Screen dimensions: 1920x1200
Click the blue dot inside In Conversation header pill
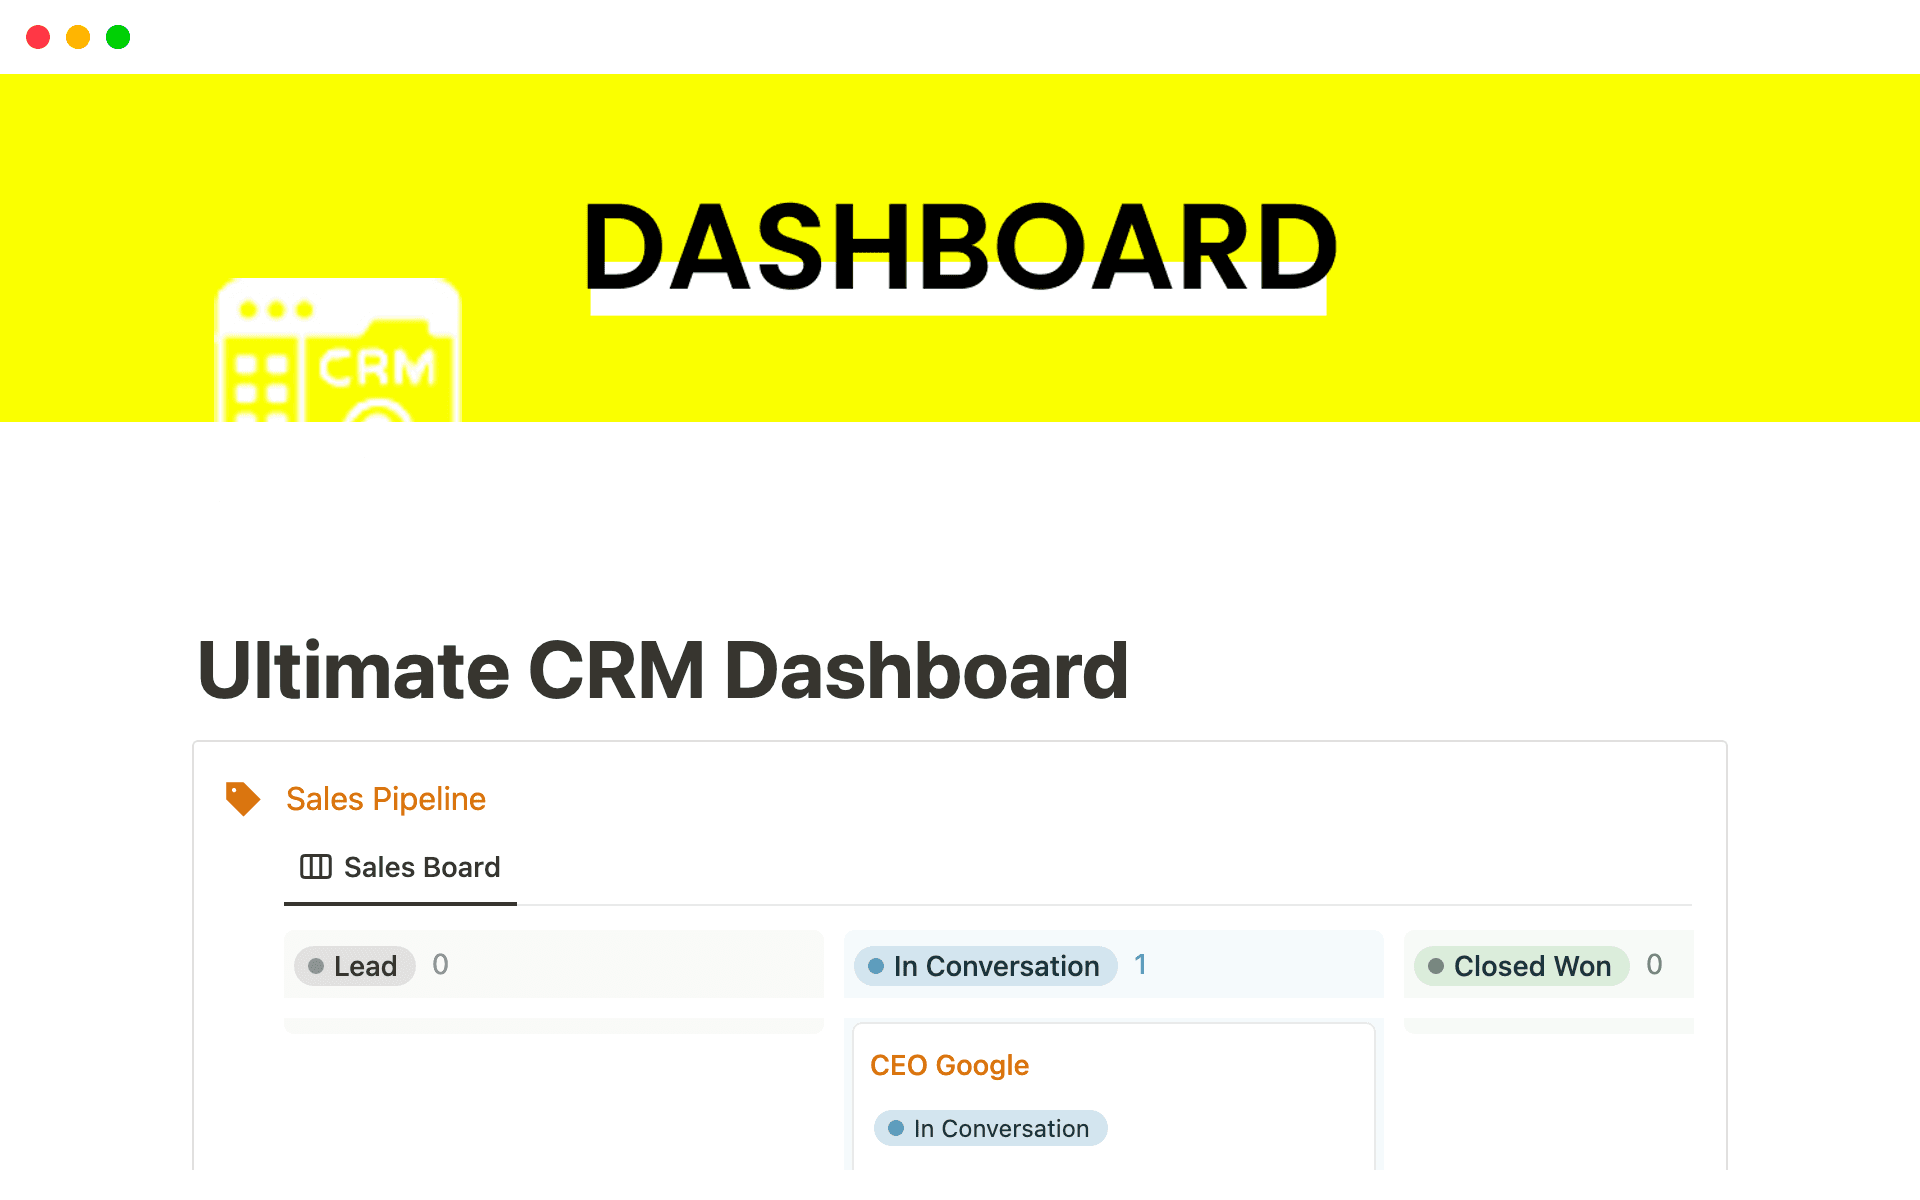click(876, 966)
